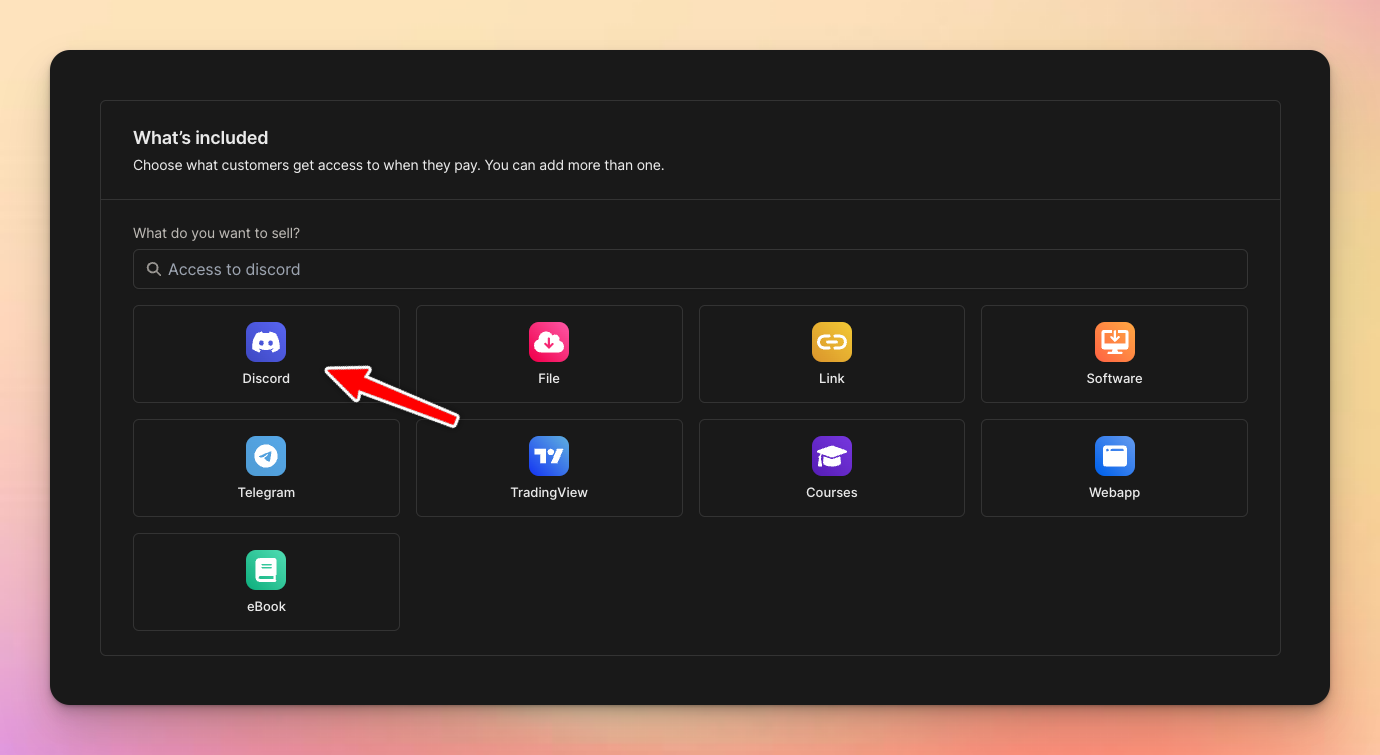
Task: Choose Discord as what to sell
Action: pos(266,354)
